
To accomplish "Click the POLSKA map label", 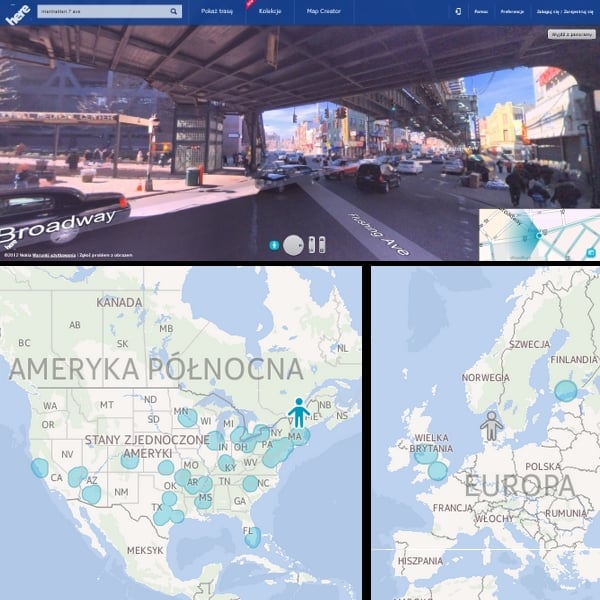I will [543, 466].
